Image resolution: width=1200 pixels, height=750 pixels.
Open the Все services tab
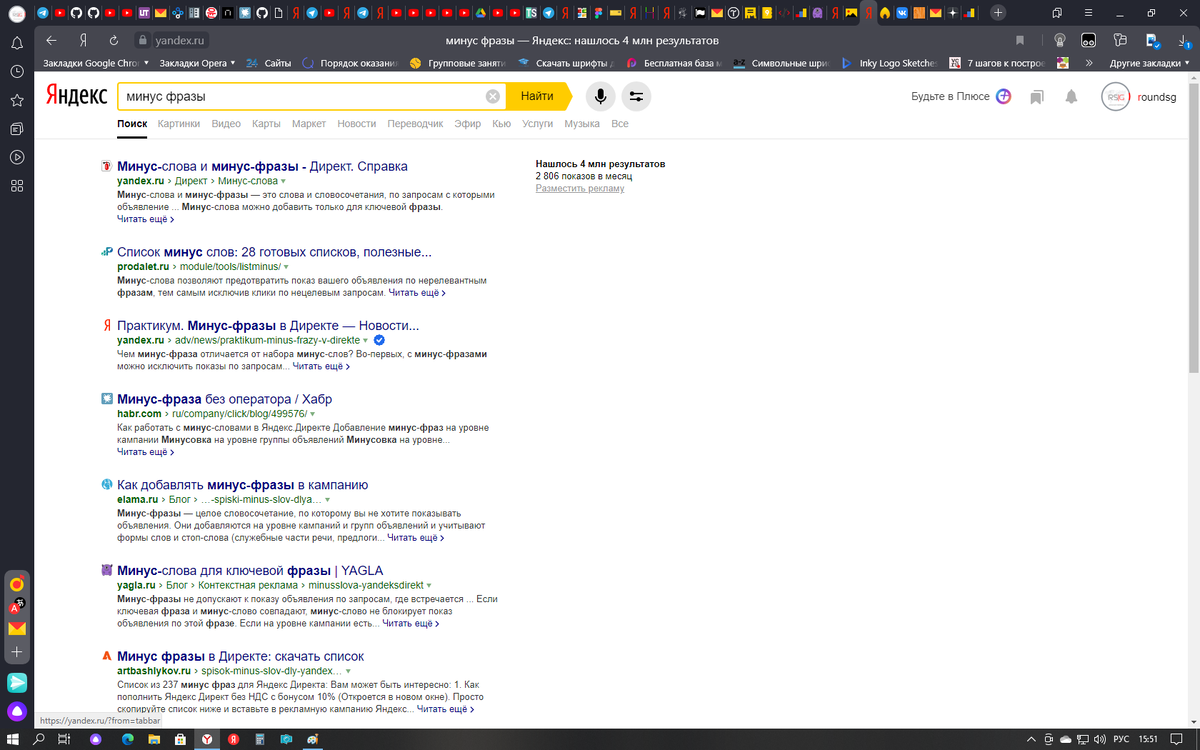[x=620, y=124]
